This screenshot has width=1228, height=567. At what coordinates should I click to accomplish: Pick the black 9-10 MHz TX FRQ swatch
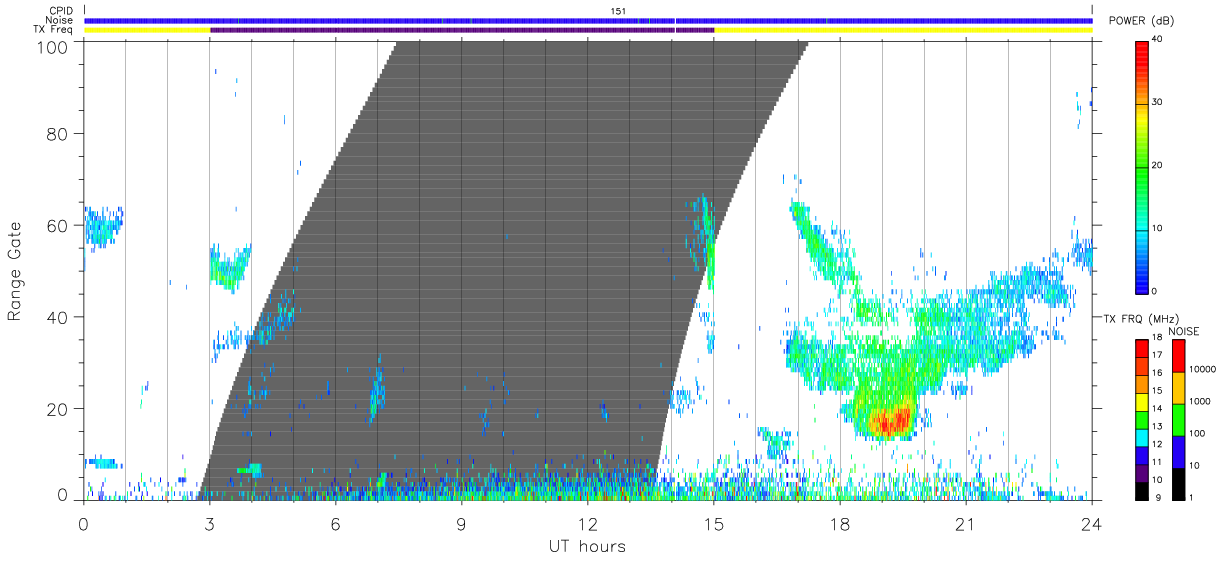[1142, 489]
